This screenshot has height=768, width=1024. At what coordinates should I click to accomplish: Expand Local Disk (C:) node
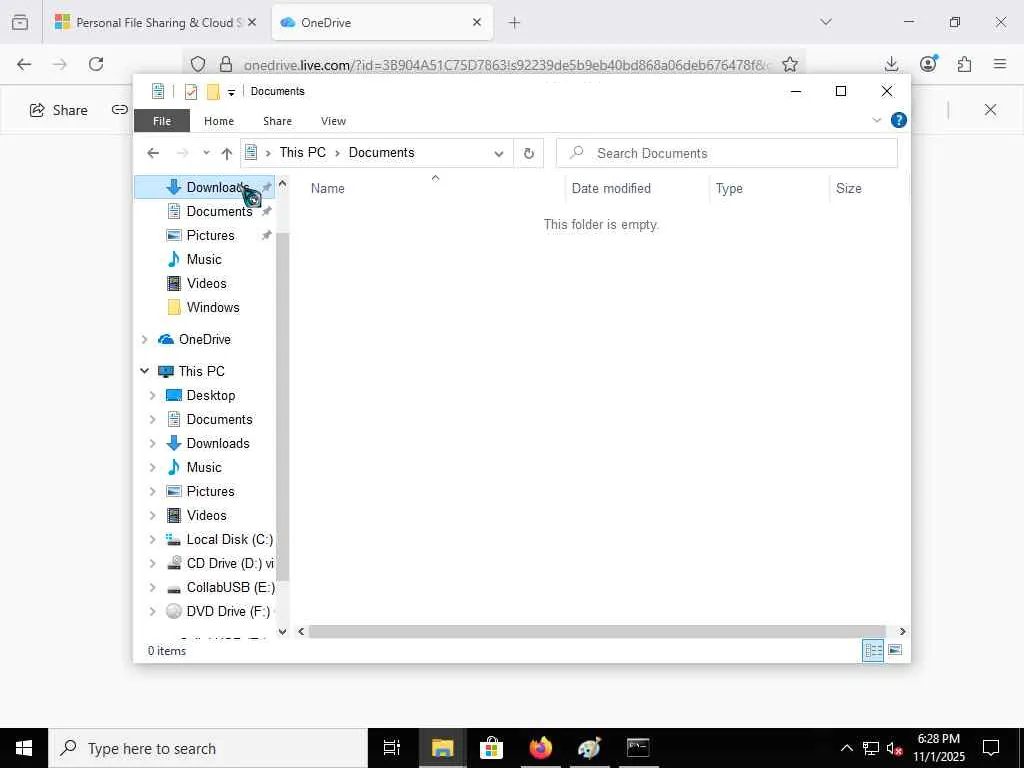[152, 539]
